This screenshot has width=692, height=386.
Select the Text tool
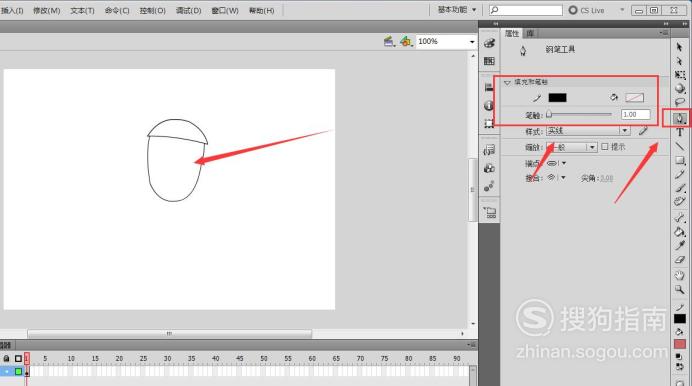[680, 132]
